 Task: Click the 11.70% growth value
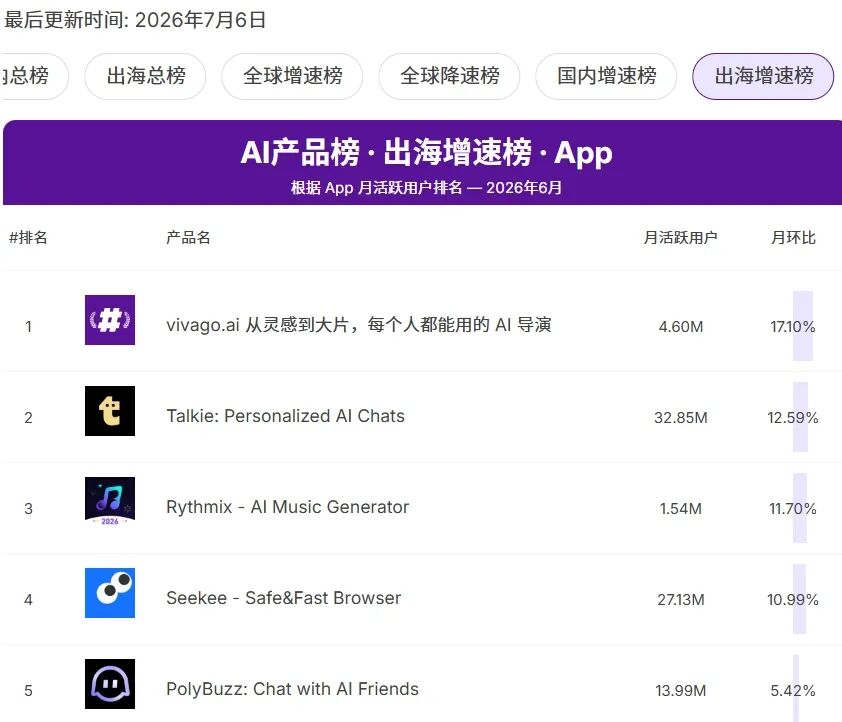tap(793, 508)
